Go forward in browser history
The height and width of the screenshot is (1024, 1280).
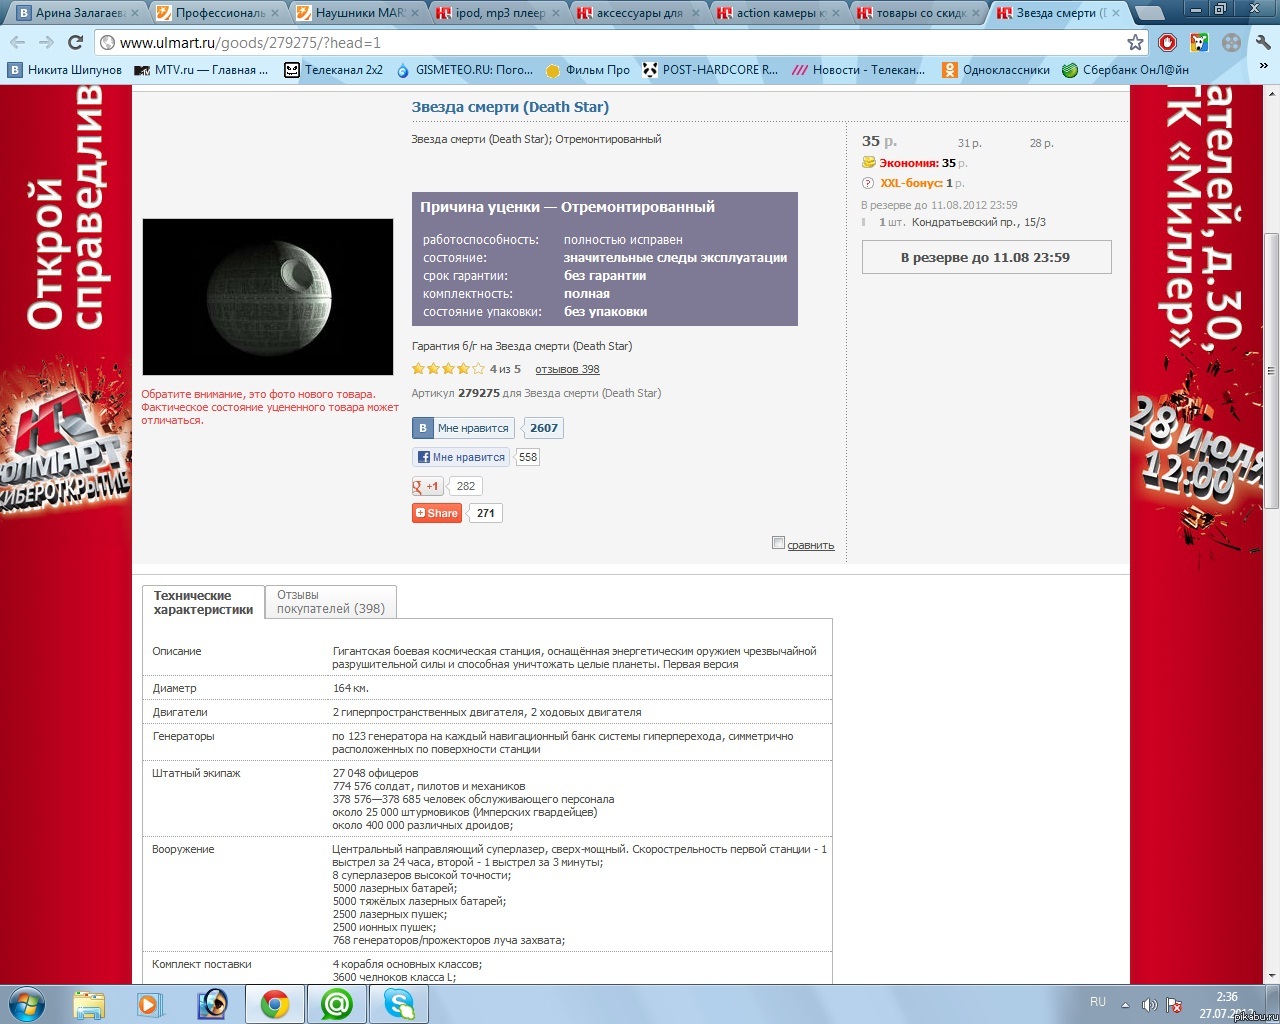[46, 43]
